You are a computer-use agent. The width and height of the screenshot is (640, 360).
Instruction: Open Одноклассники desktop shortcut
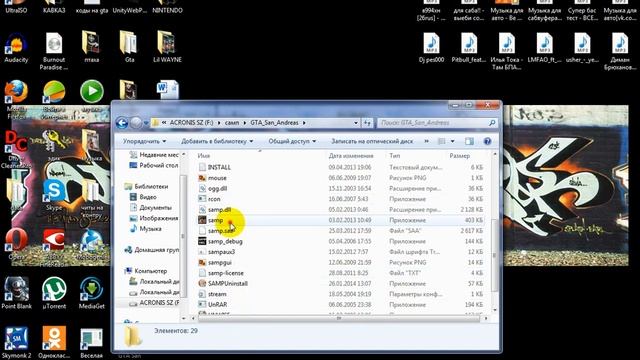click(x=54, y=342)
